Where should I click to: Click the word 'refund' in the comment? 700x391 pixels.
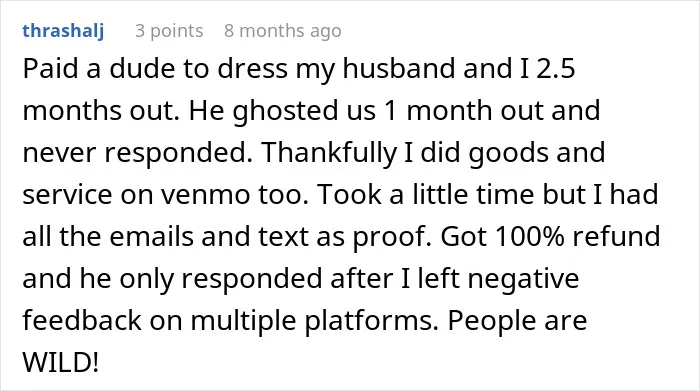tap(616, 237)
